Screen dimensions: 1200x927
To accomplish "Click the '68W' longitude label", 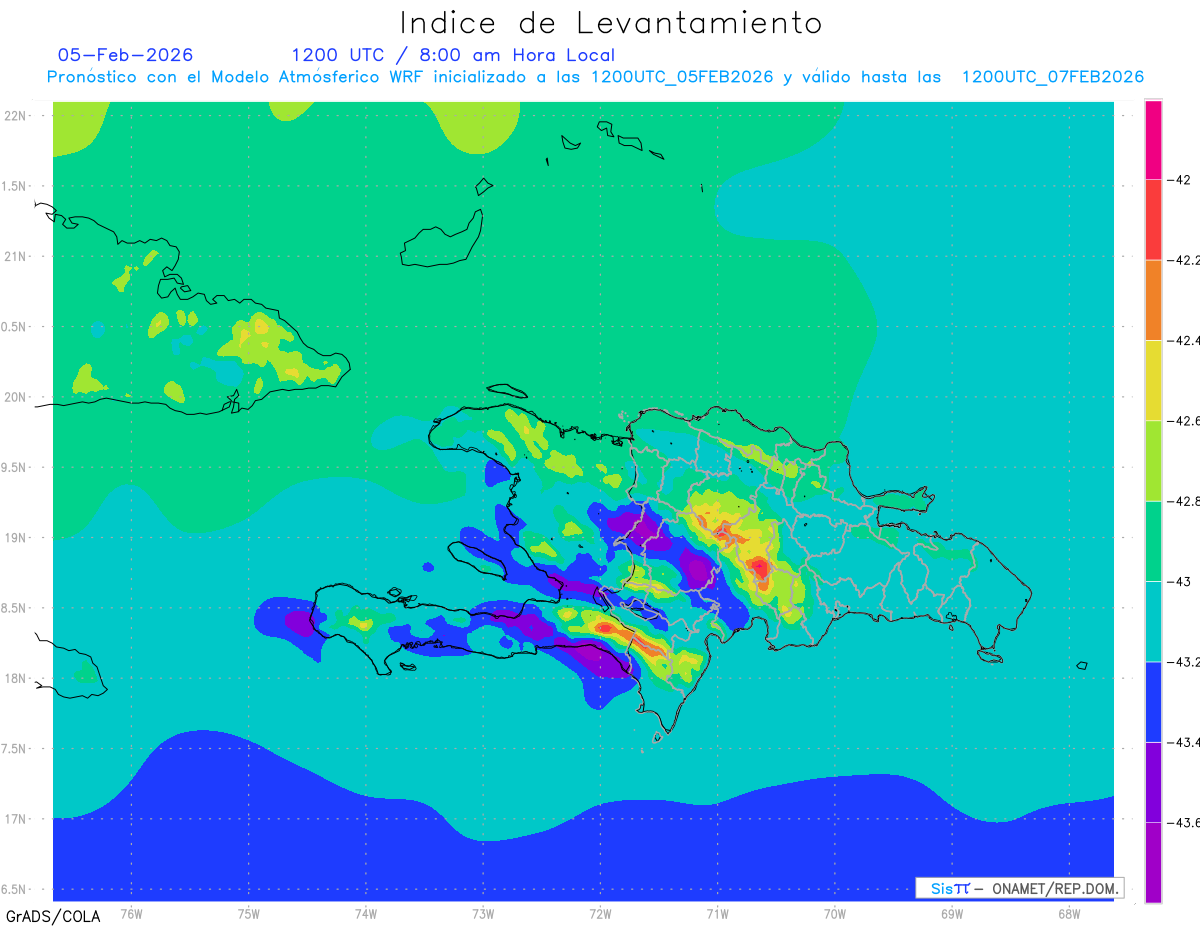I will point(1068,913).
